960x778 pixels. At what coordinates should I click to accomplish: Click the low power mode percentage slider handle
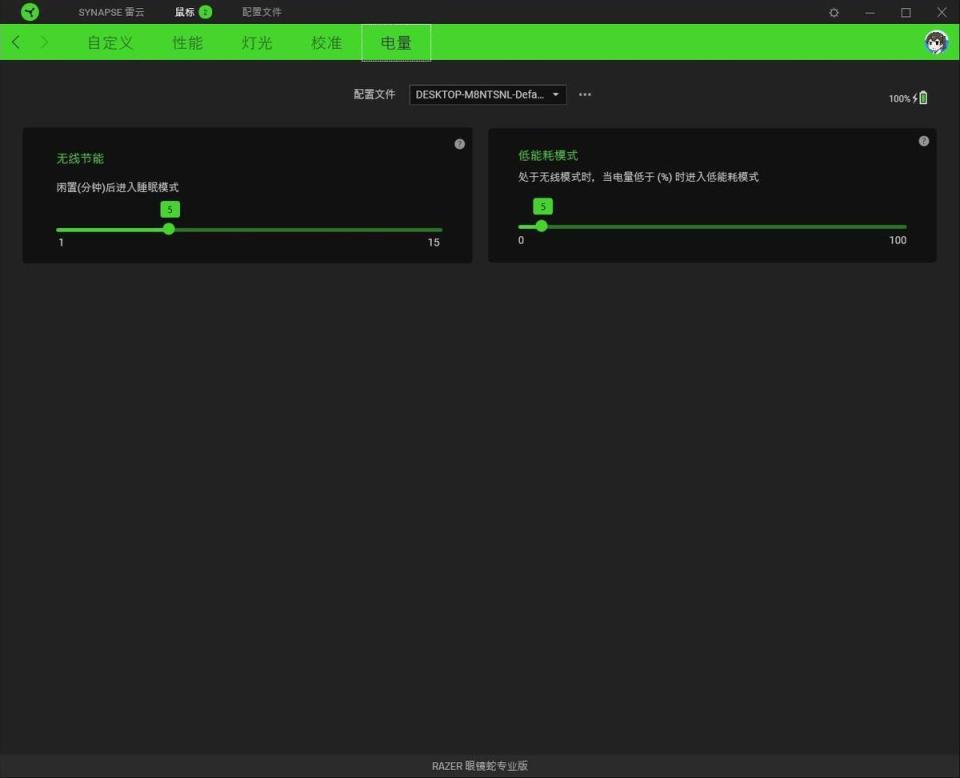(541, 226)
